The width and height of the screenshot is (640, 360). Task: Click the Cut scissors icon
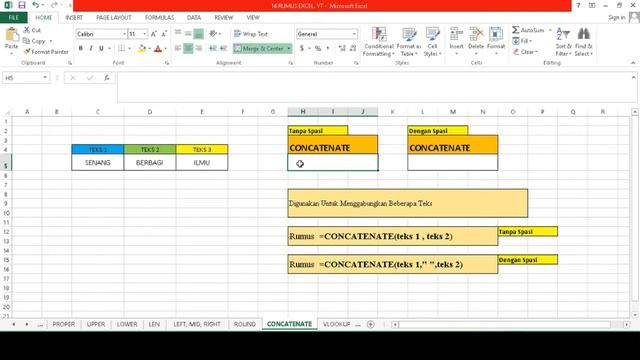(27, 30)
